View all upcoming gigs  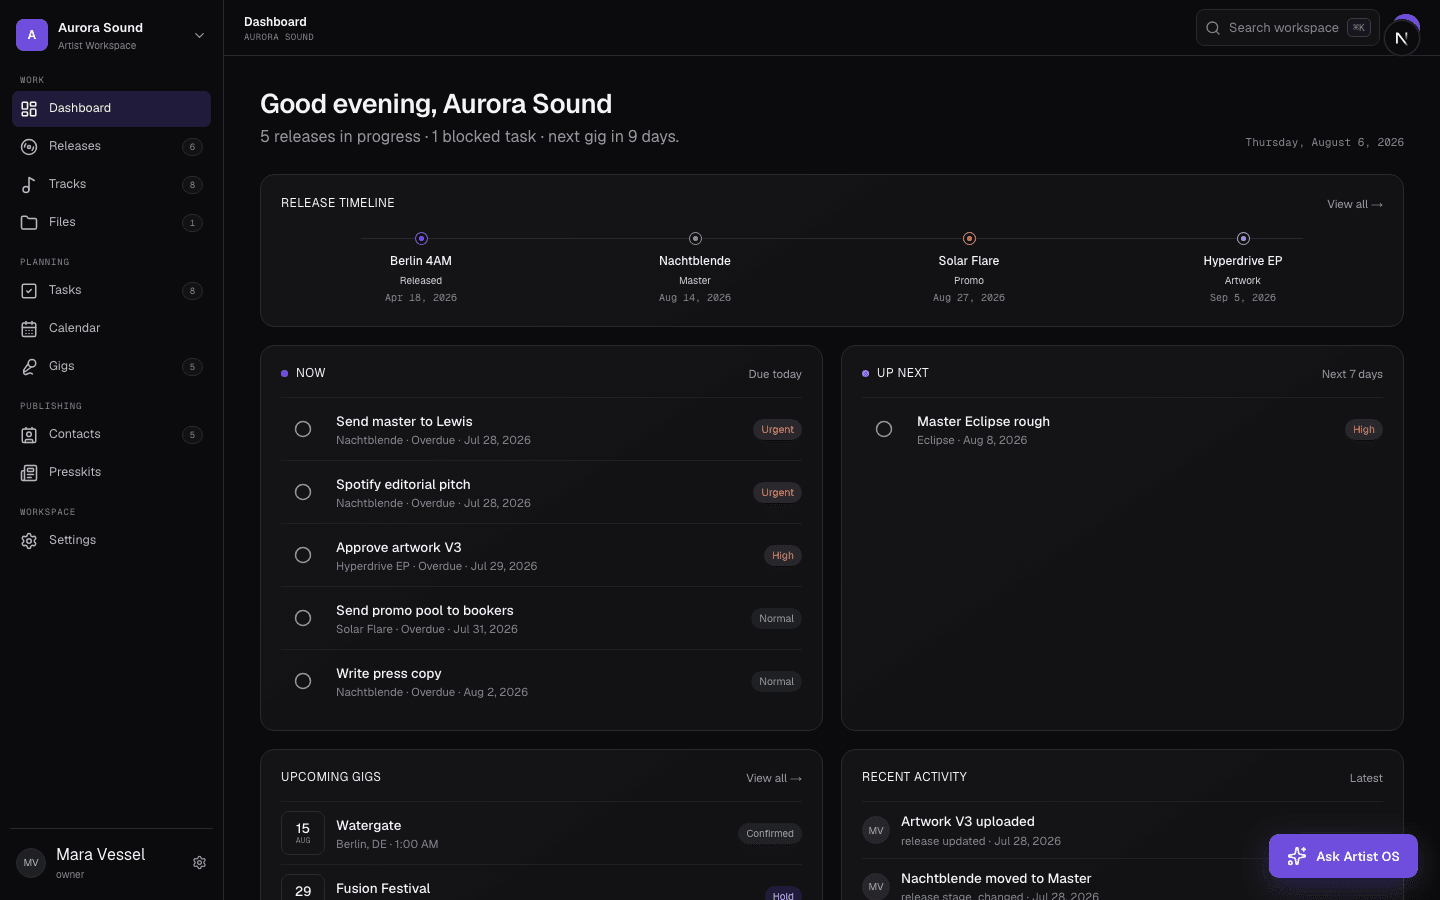click(774, 778)
